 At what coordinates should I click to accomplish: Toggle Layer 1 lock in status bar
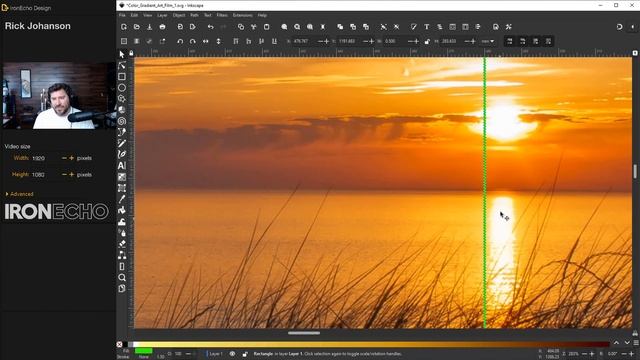(245, 354)
